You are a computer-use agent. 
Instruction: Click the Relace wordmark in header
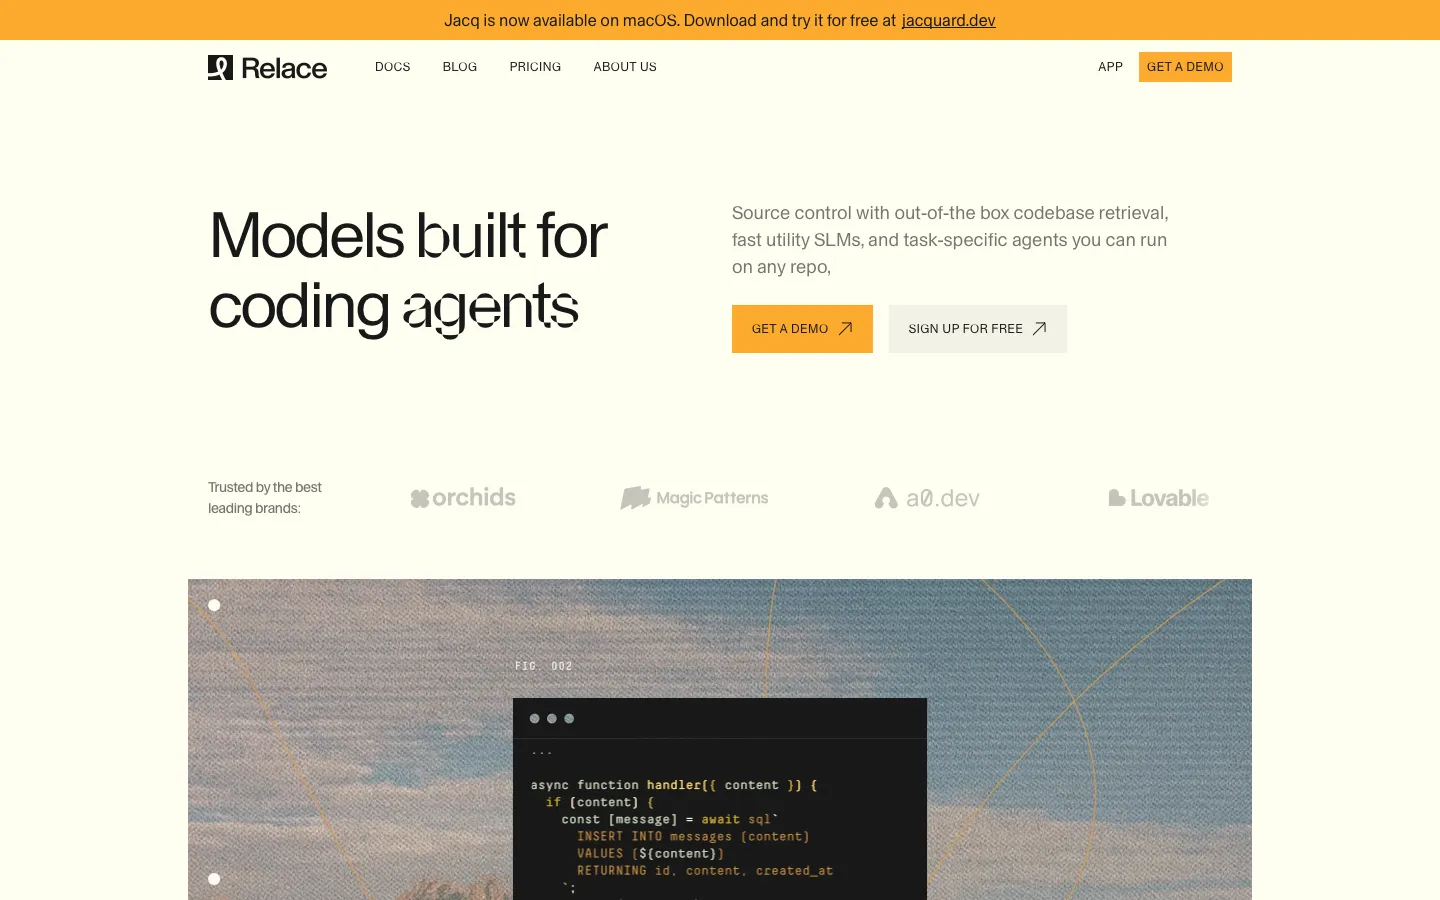284,68
